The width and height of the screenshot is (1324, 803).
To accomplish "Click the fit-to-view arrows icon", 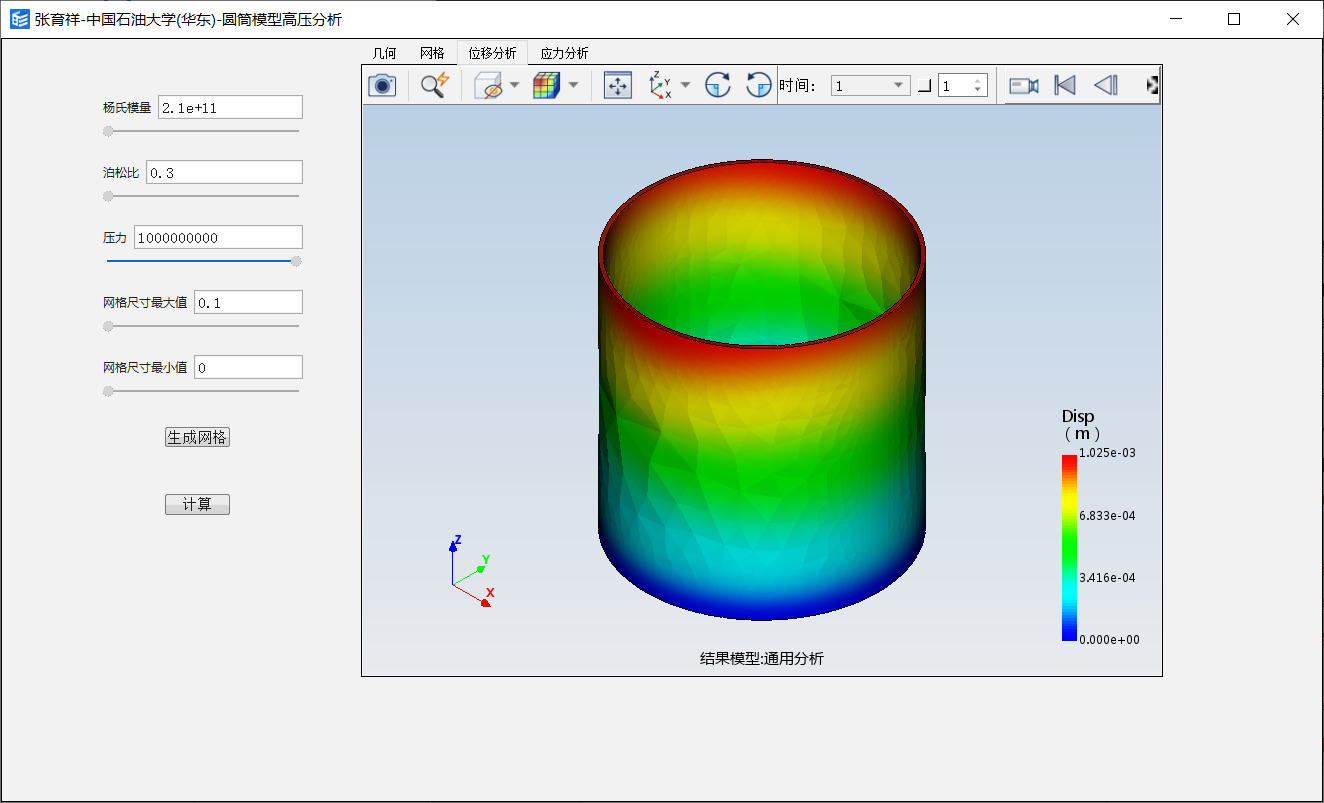I will point(618,86).
